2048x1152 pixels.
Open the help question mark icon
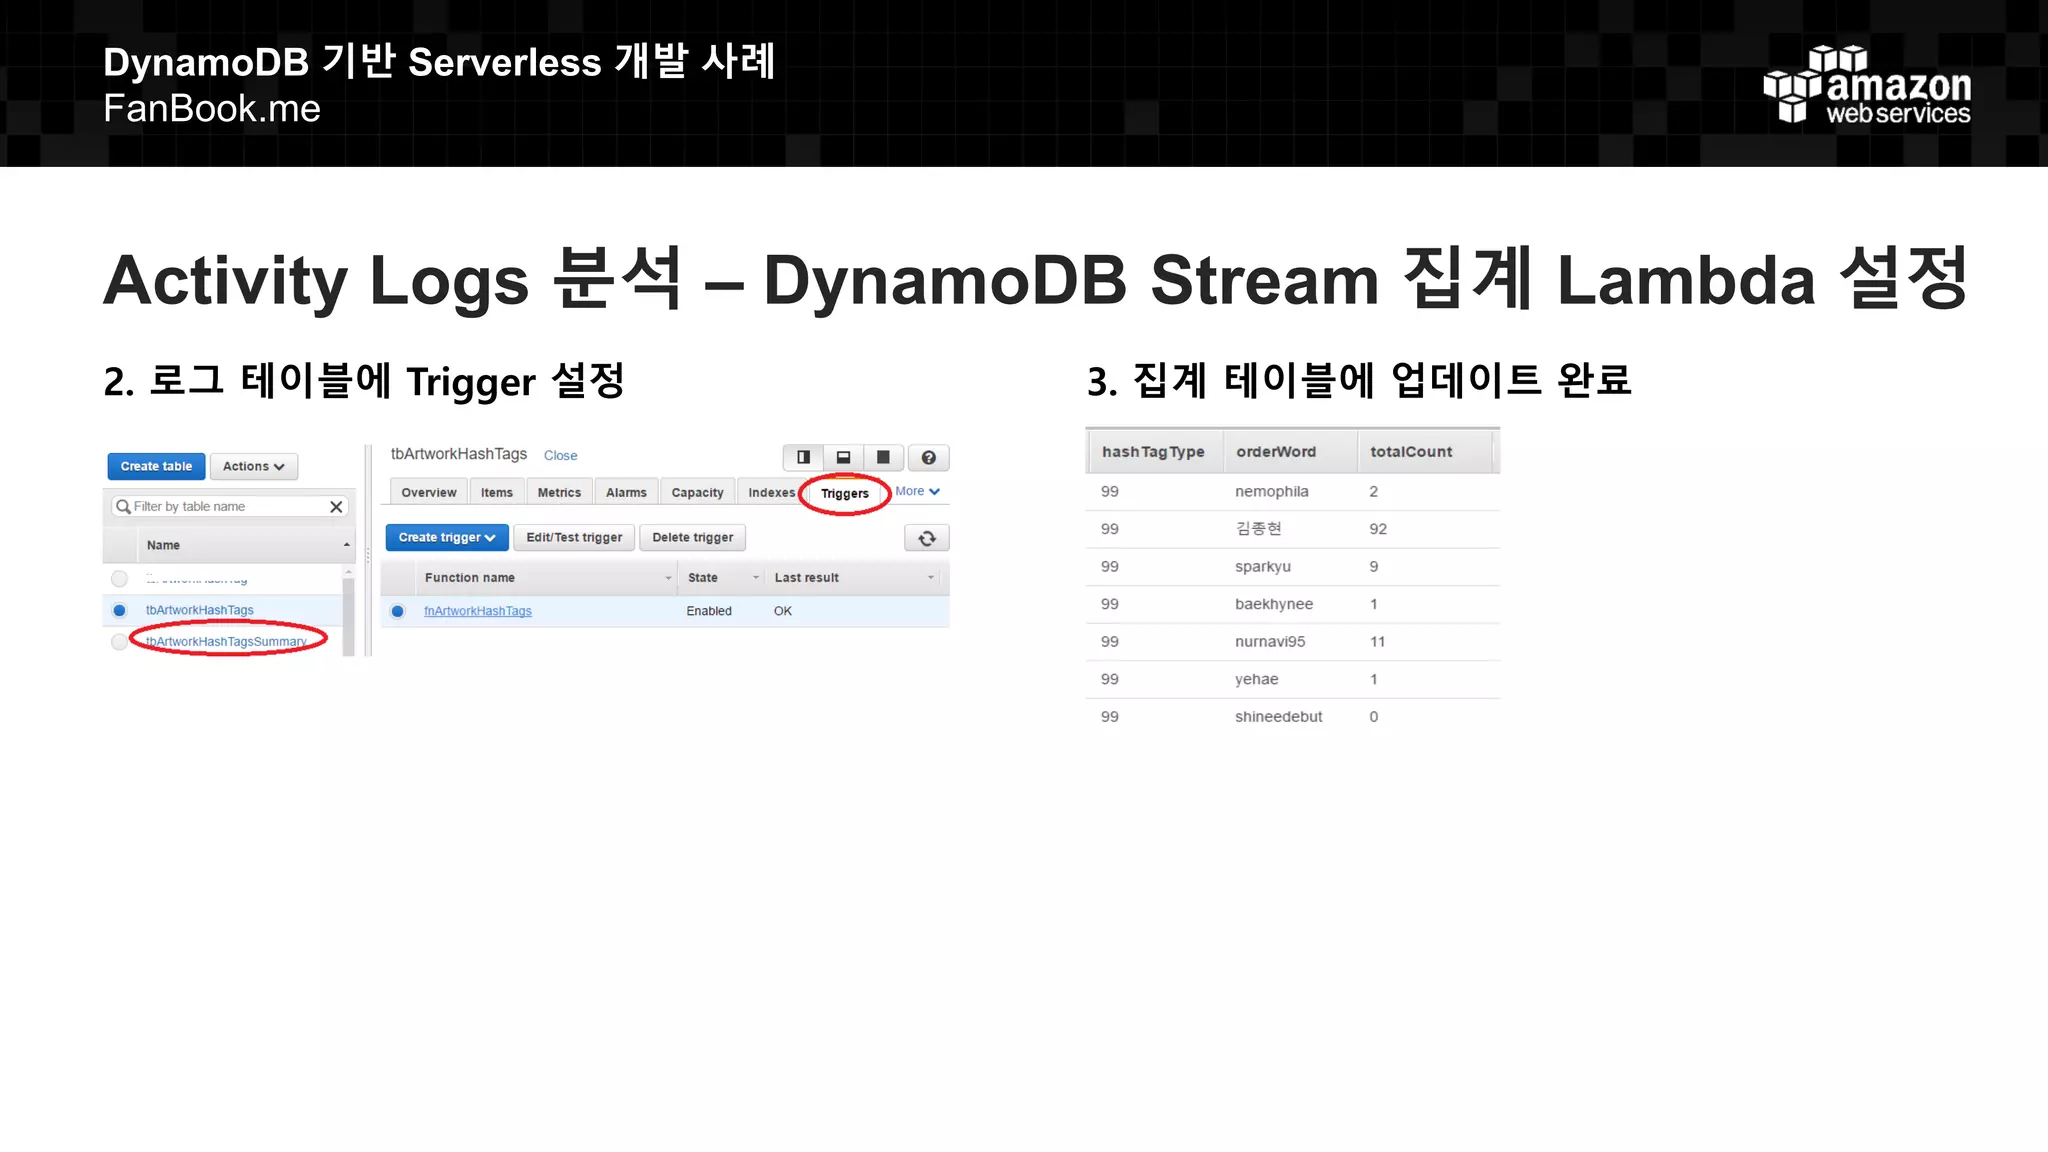928,458
